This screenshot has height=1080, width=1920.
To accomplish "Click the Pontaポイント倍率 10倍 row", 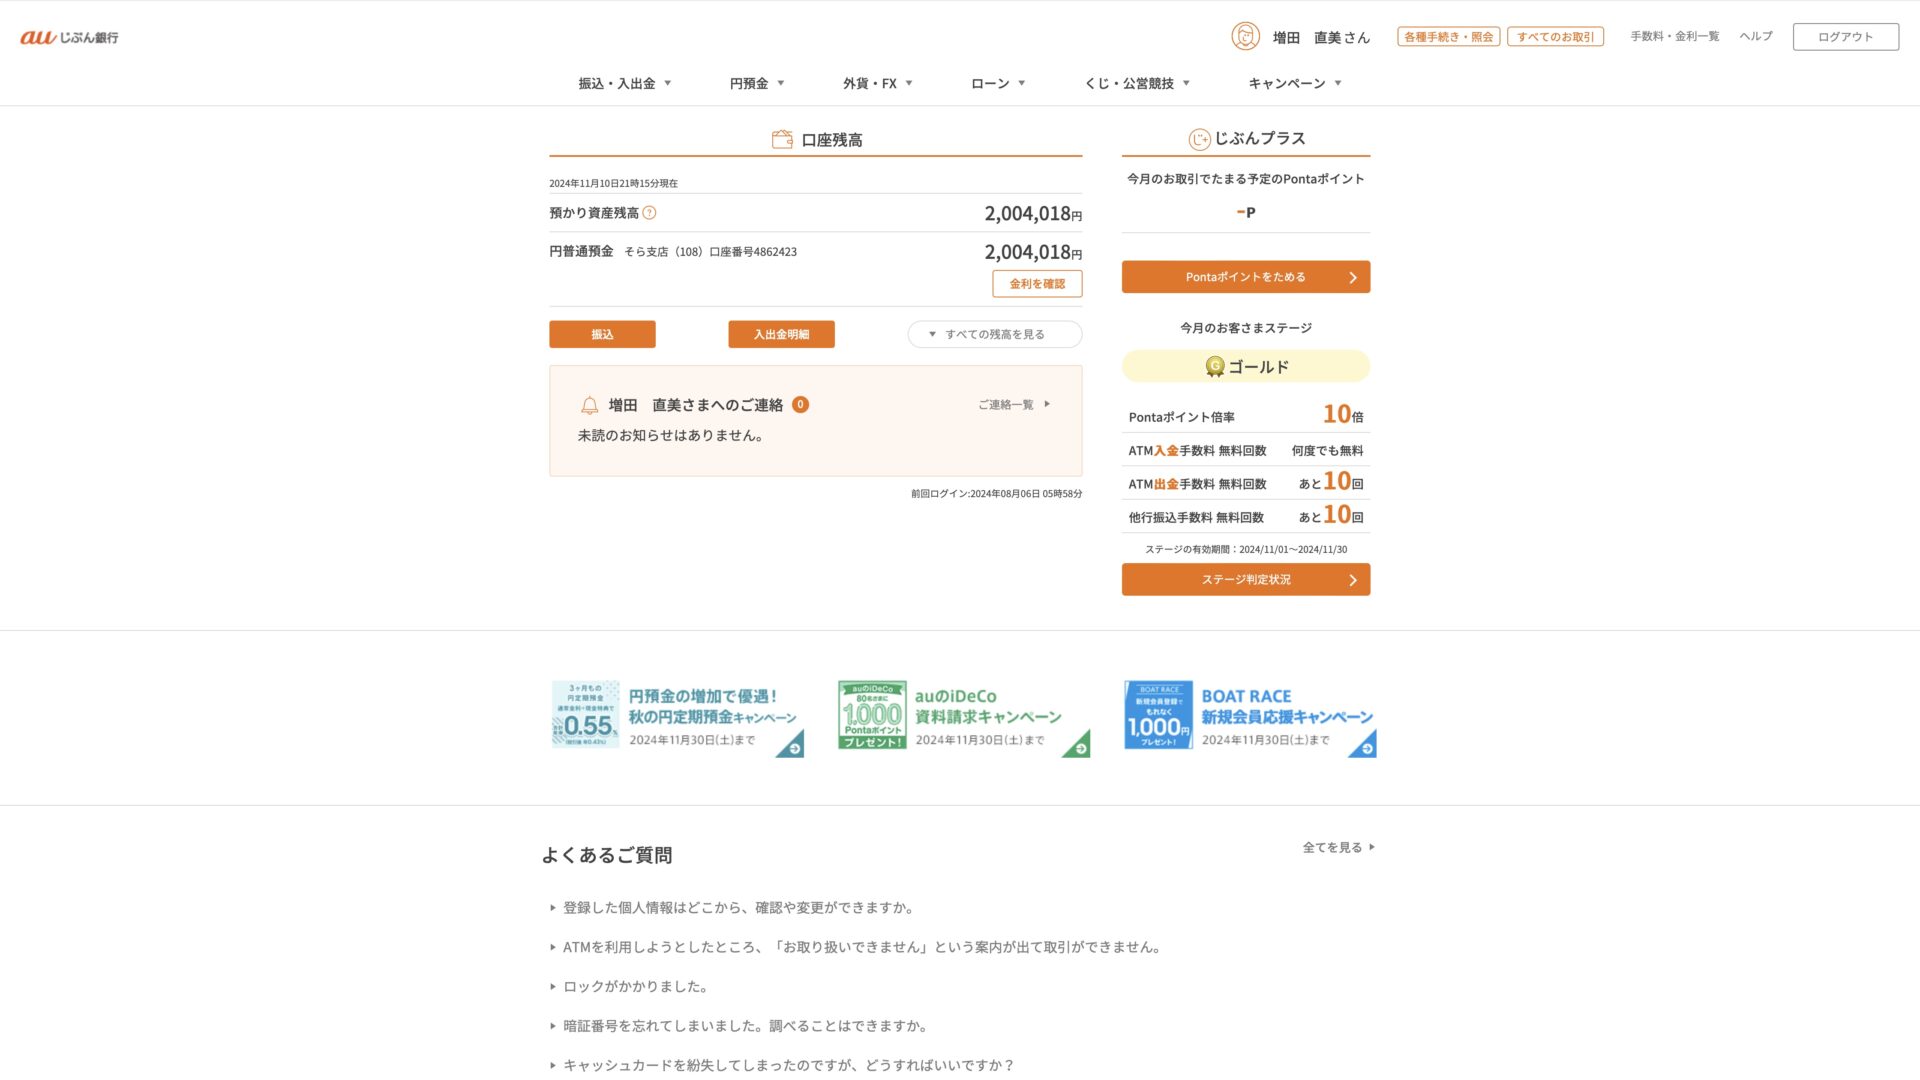I will (x=1246, y=415).
